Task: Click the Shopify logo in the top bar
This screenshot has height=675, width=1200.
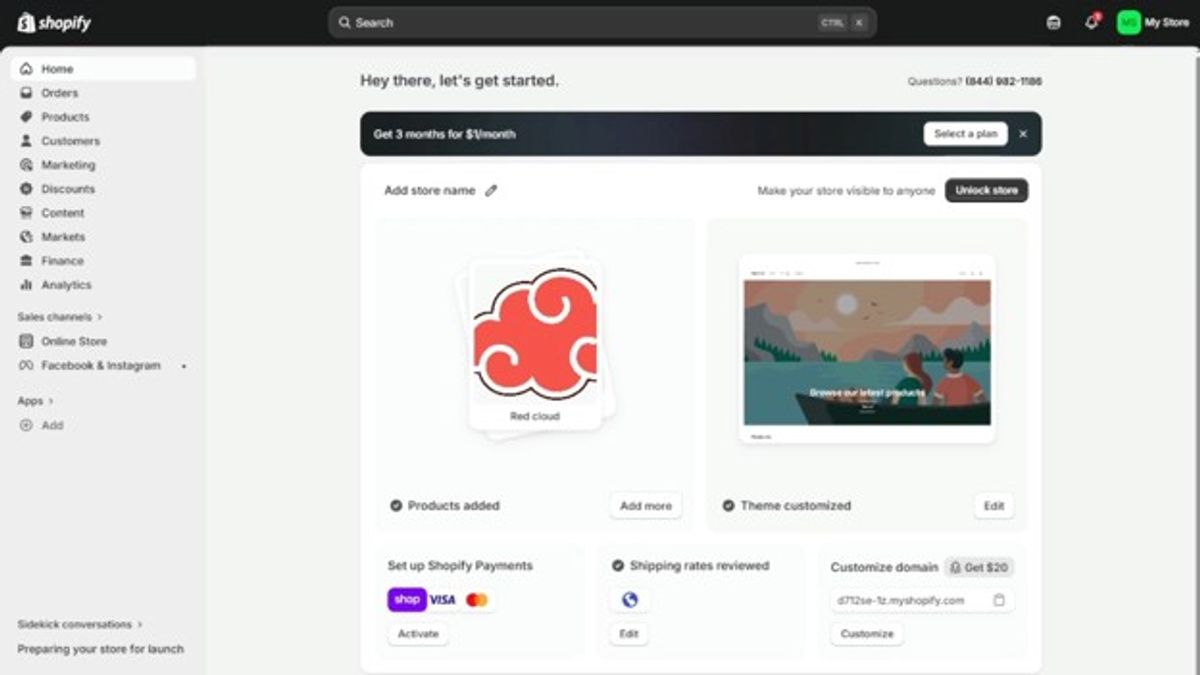Action: click(54, 22)
